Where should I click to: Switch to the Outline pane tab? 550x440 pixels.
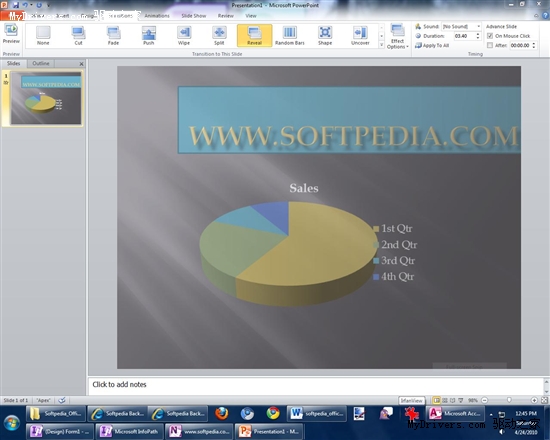tap(41, 64)
